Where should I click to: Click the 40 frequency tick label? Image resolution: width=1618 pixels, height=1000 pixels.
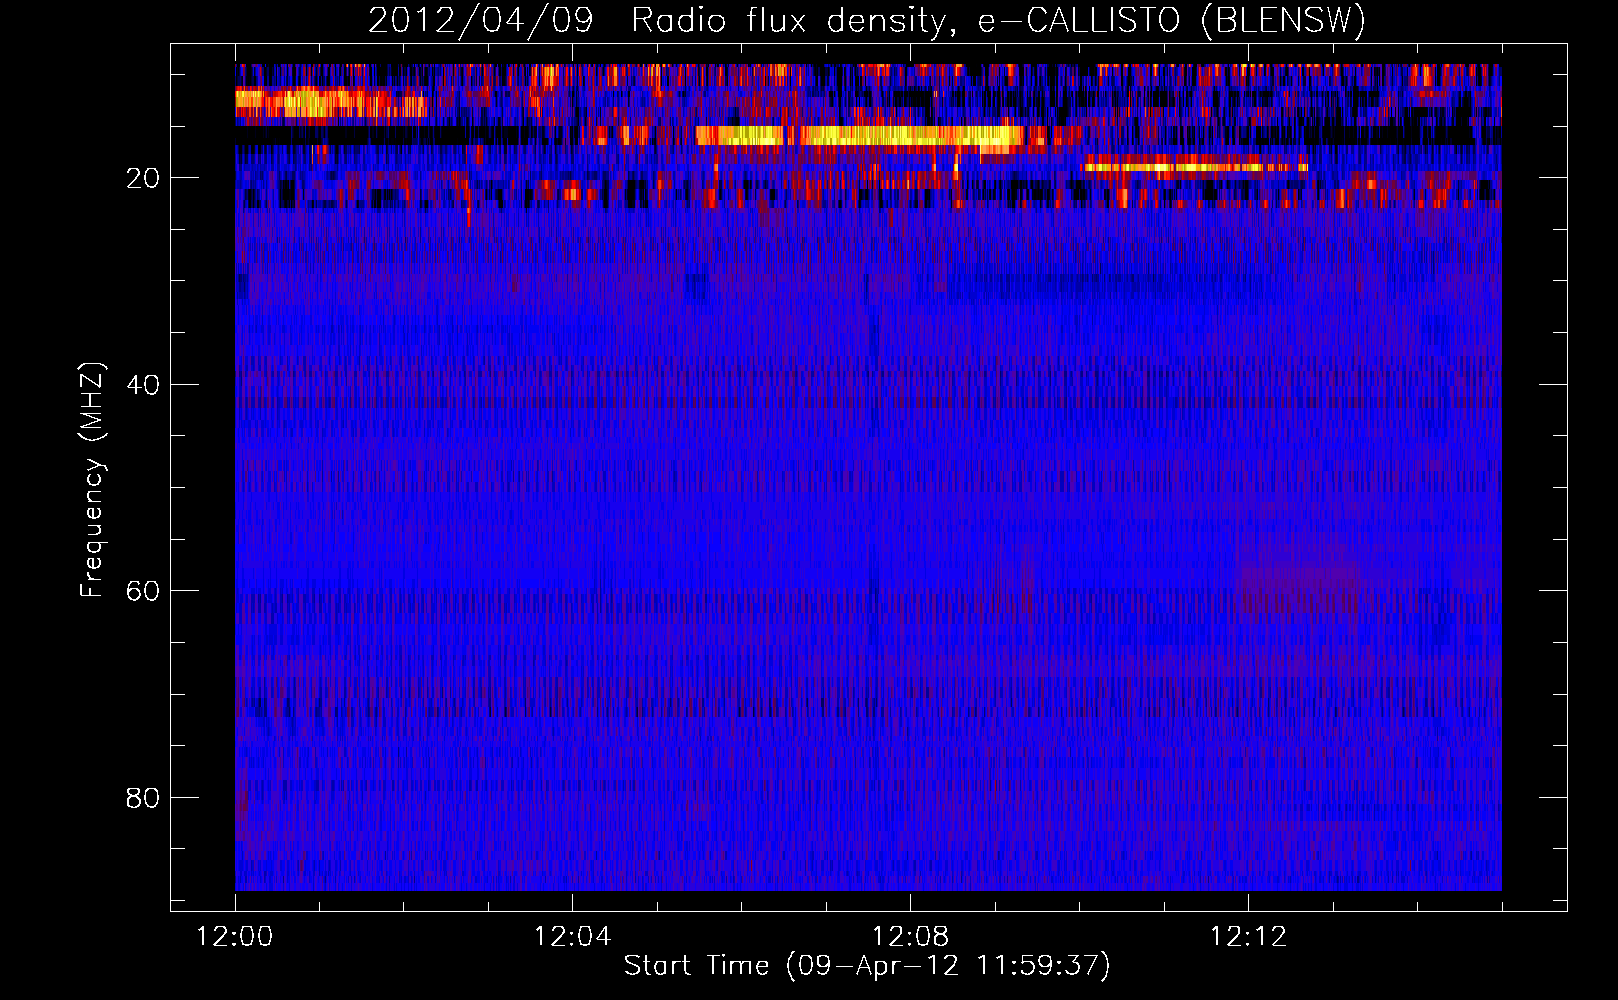(x=144, y=385)
